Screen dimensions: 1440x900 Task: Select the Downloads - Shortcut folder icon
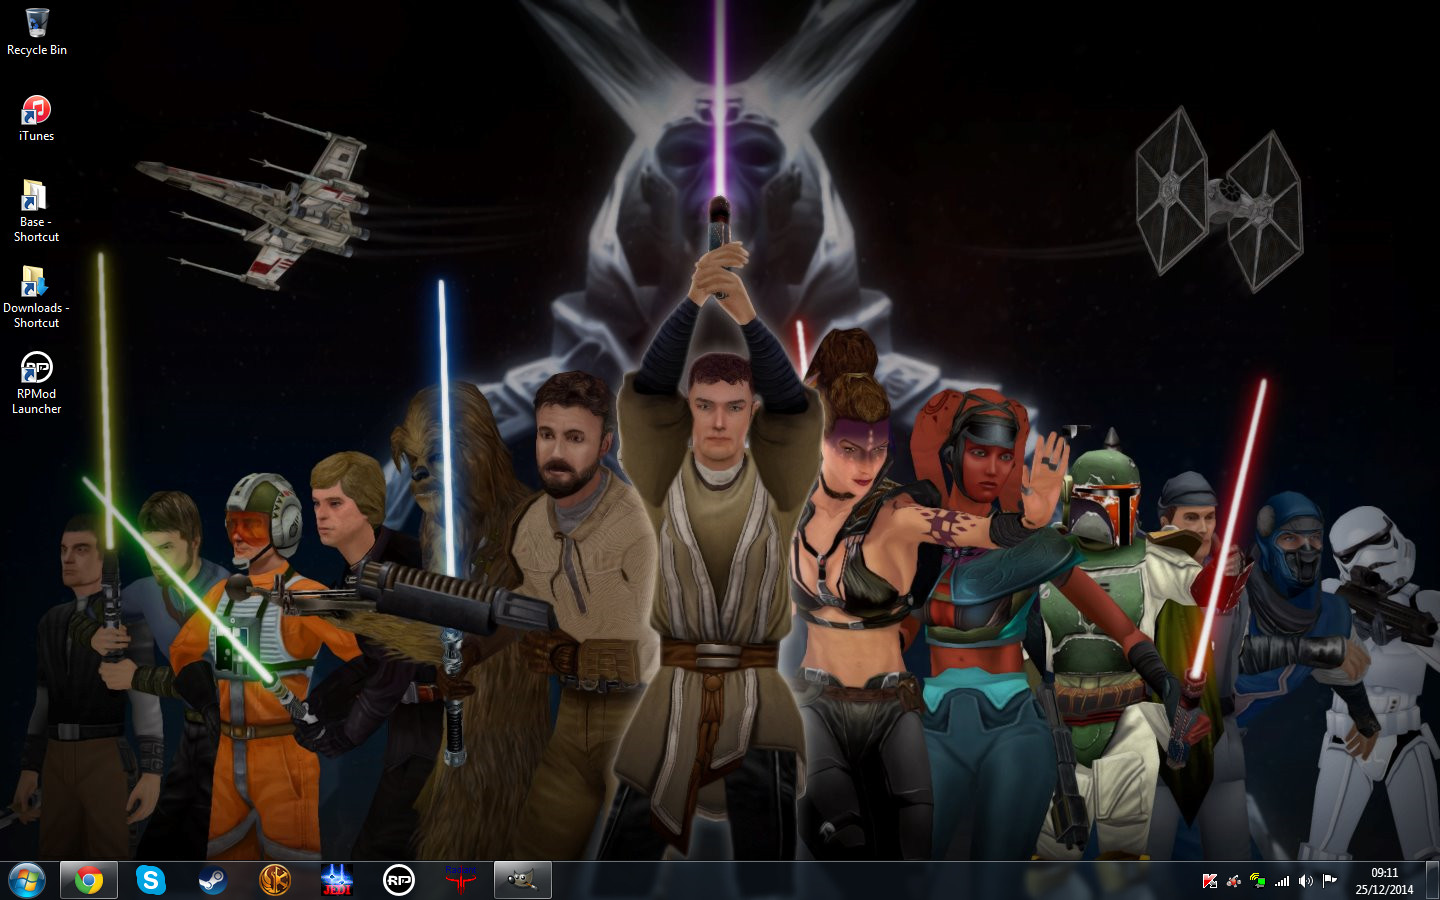tap(36, 297)
